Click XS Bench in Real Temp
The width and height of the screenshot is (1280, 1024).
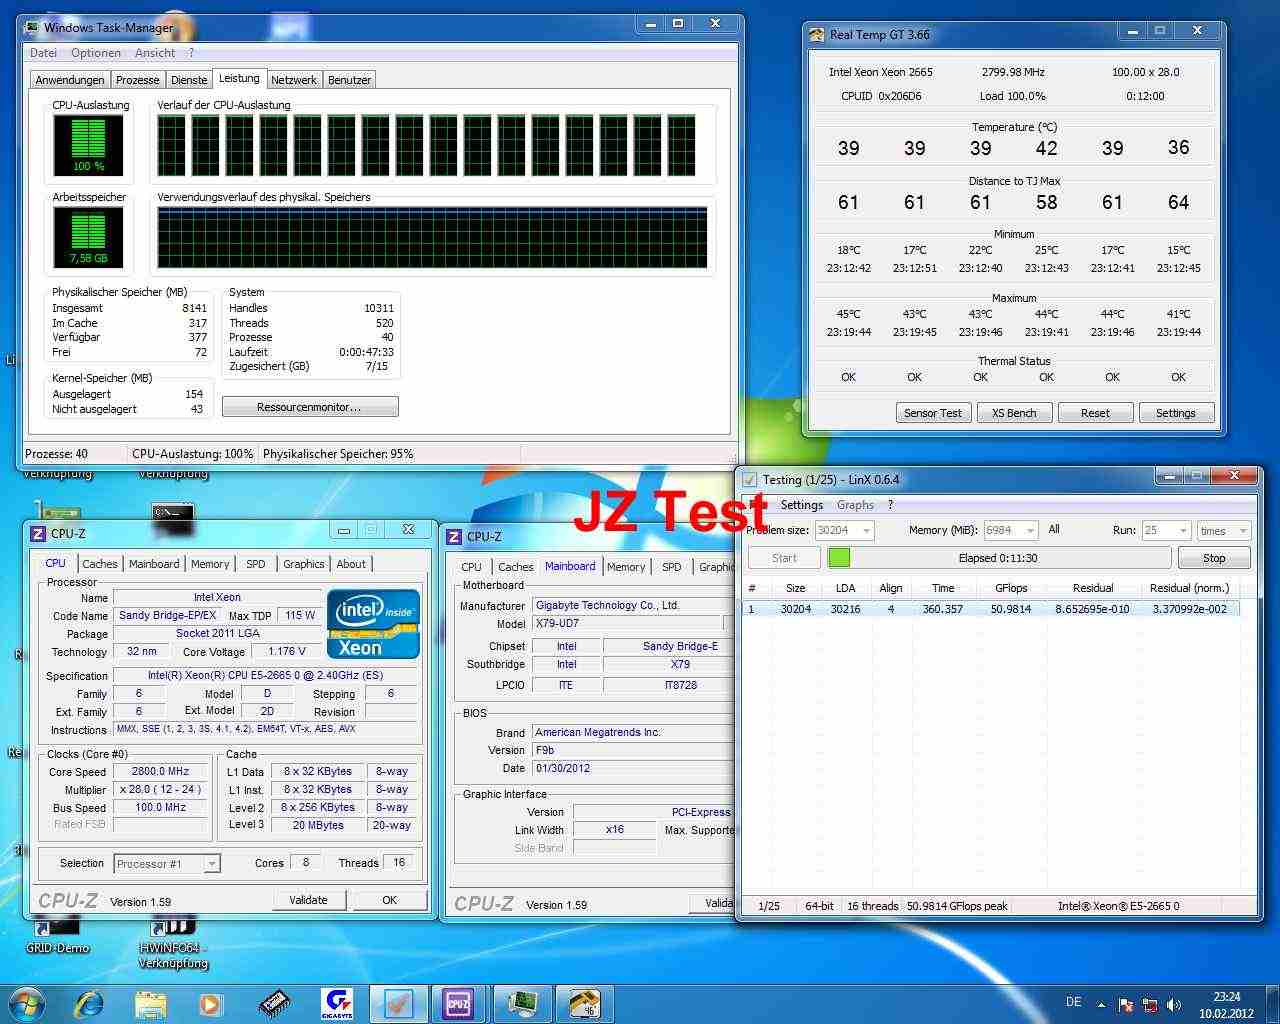1014,413
